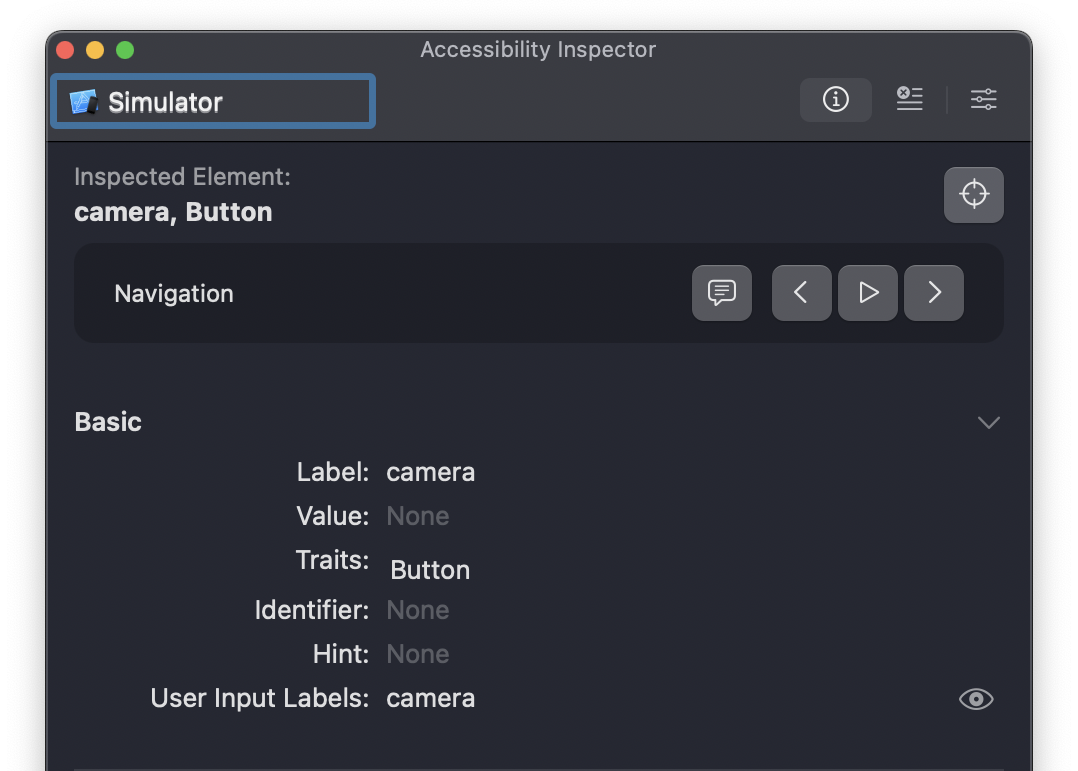Click the Traits value 'Button'
The image size is (1078, 771).
pos(430,569)
